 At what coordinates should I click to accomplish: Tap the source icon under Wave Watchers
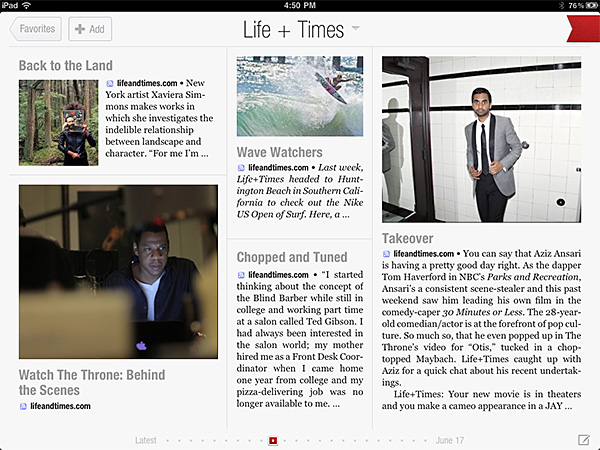[241, 168]
